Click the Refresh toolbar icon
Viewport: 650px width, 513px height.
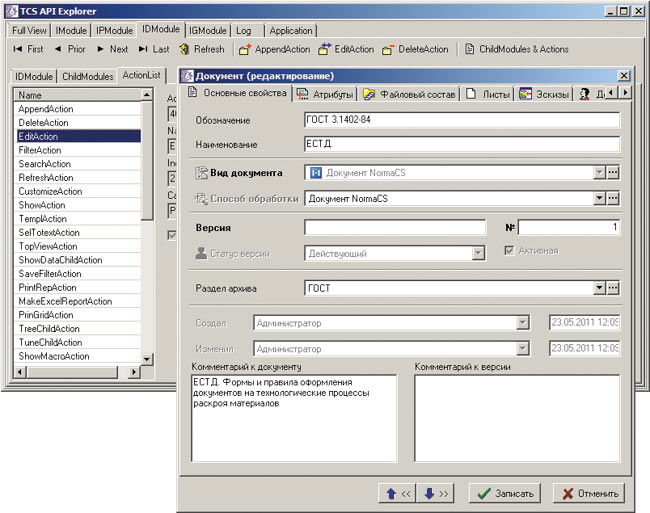coord(184,49)
